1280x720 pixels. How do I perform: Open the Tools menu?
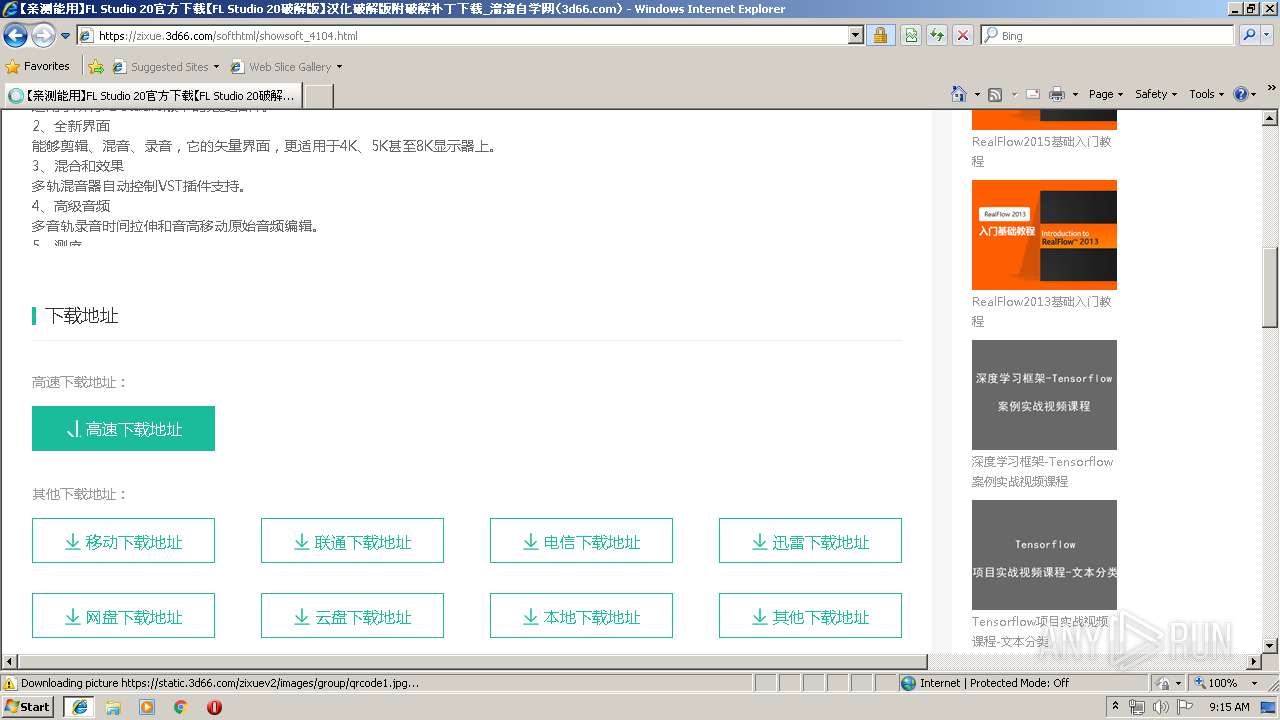coord(1207,94)
